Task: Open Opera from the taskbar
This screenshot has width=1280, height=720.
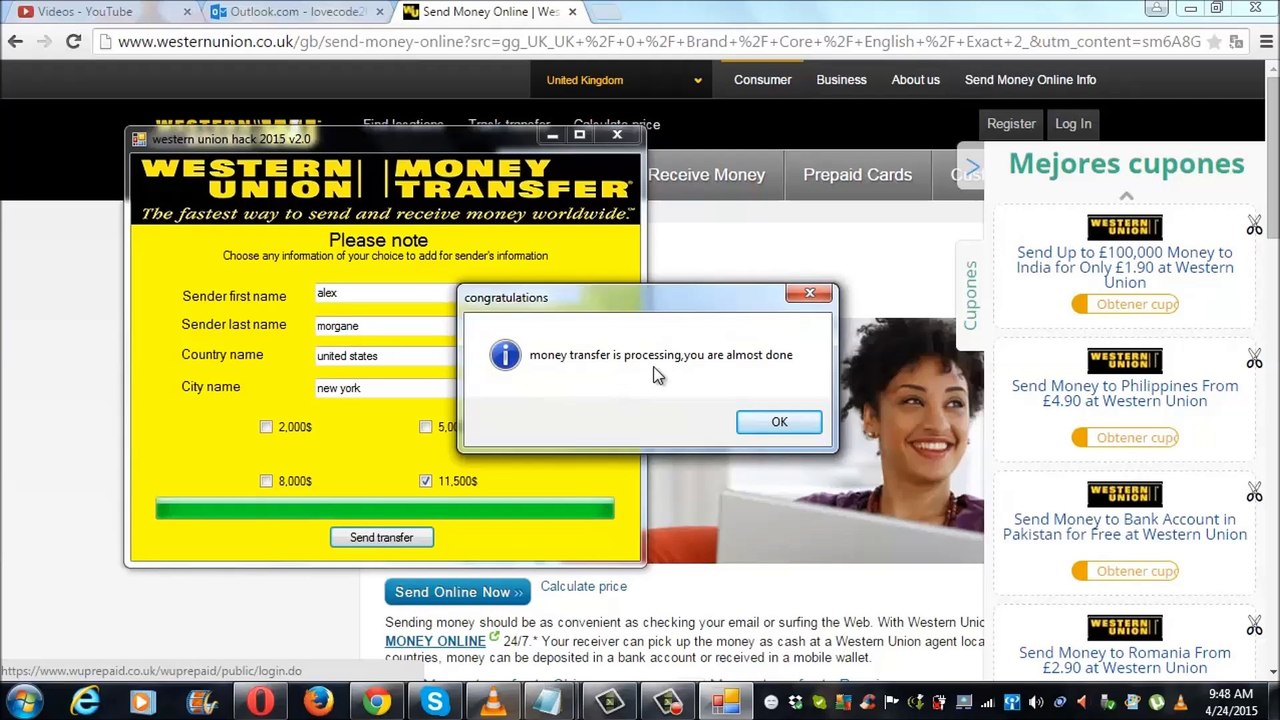Action: tap(260, 702)
